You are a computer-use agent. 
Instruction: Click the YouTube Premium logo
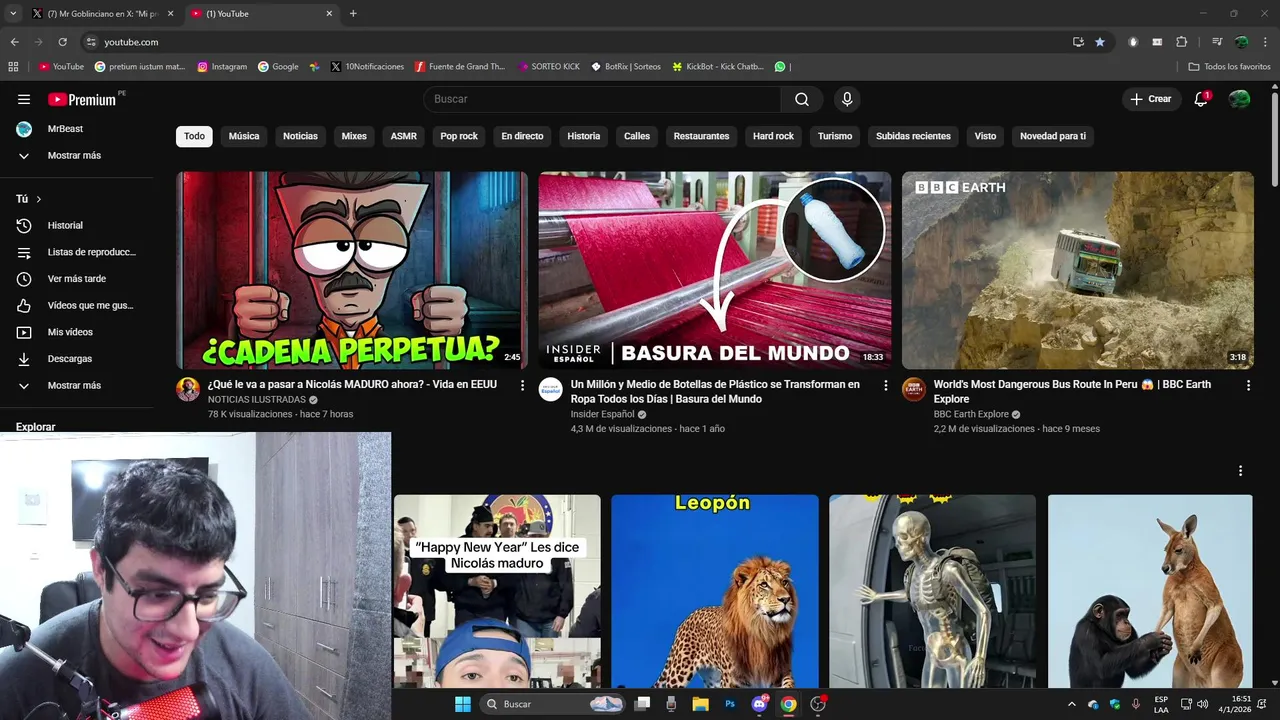(82, 99)
